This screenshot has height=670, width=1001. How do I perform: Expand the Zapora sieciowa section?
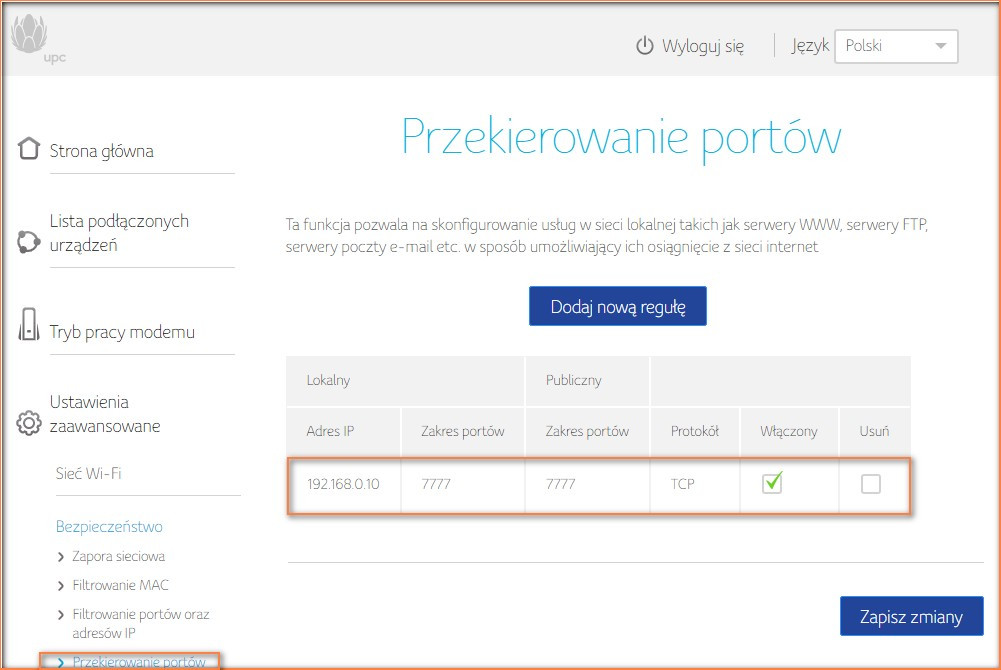[x=118, y=556]
